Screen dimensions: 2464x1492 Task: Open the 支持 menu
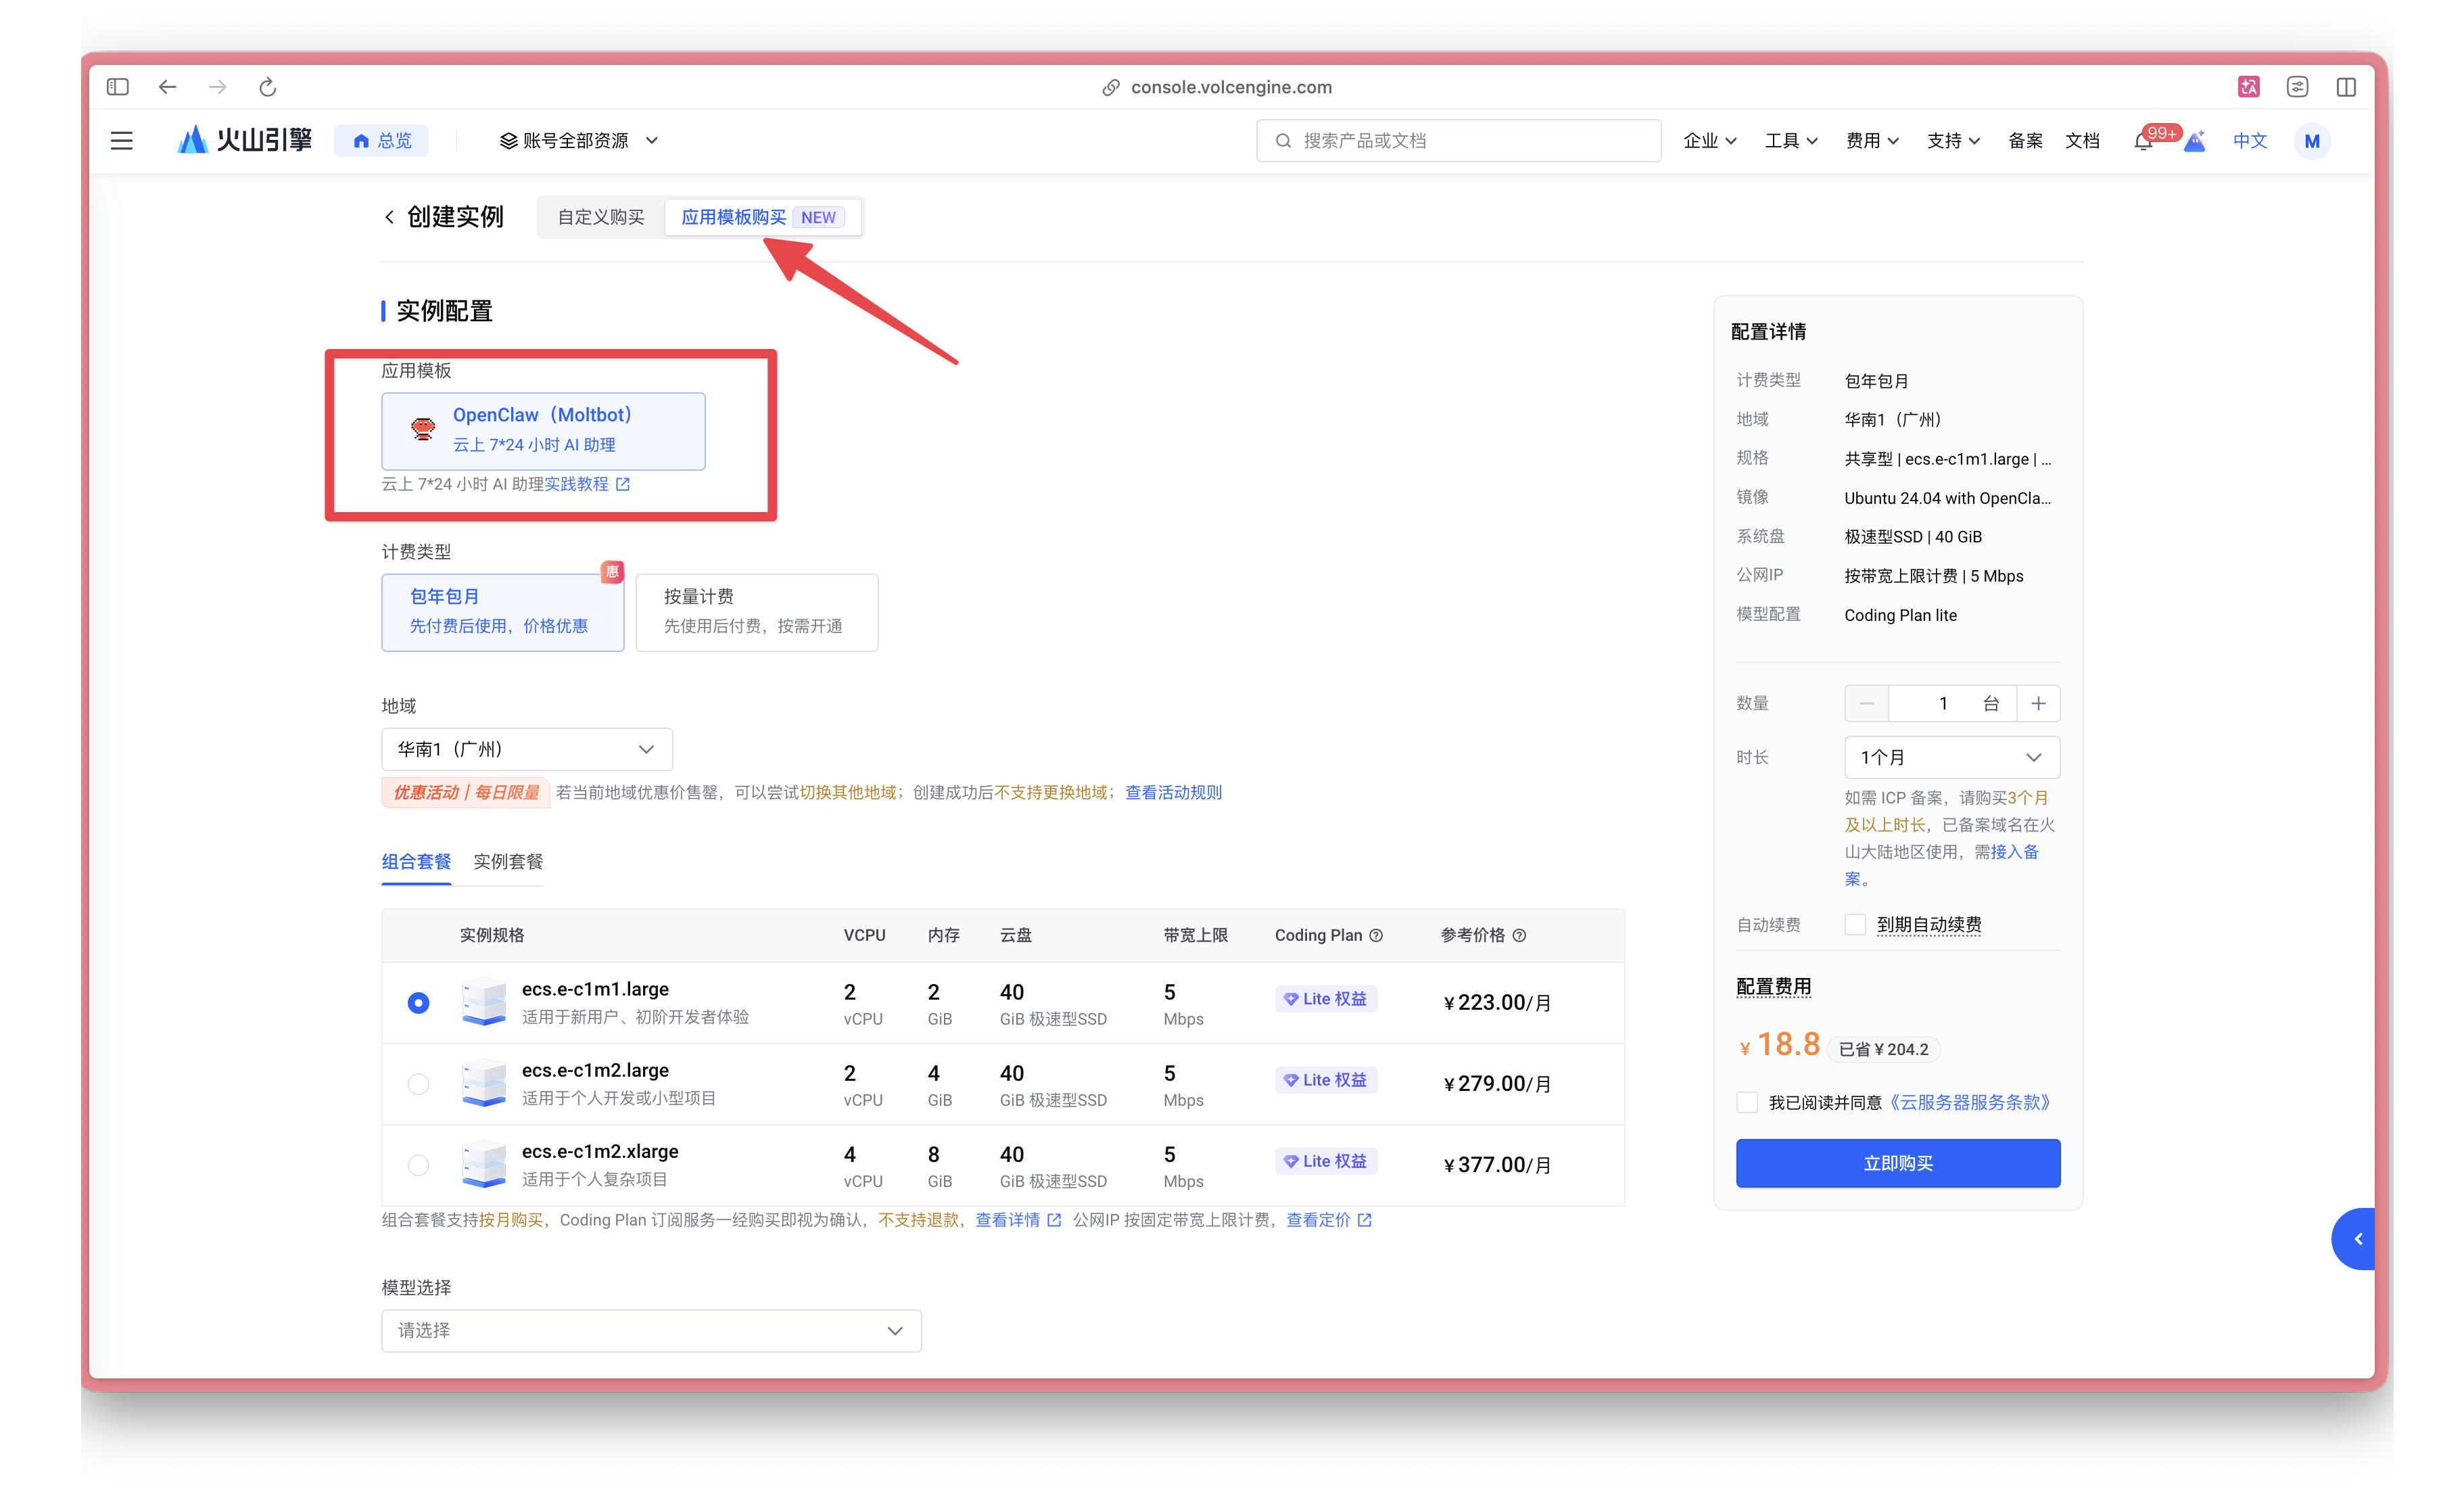point(1953,141)
